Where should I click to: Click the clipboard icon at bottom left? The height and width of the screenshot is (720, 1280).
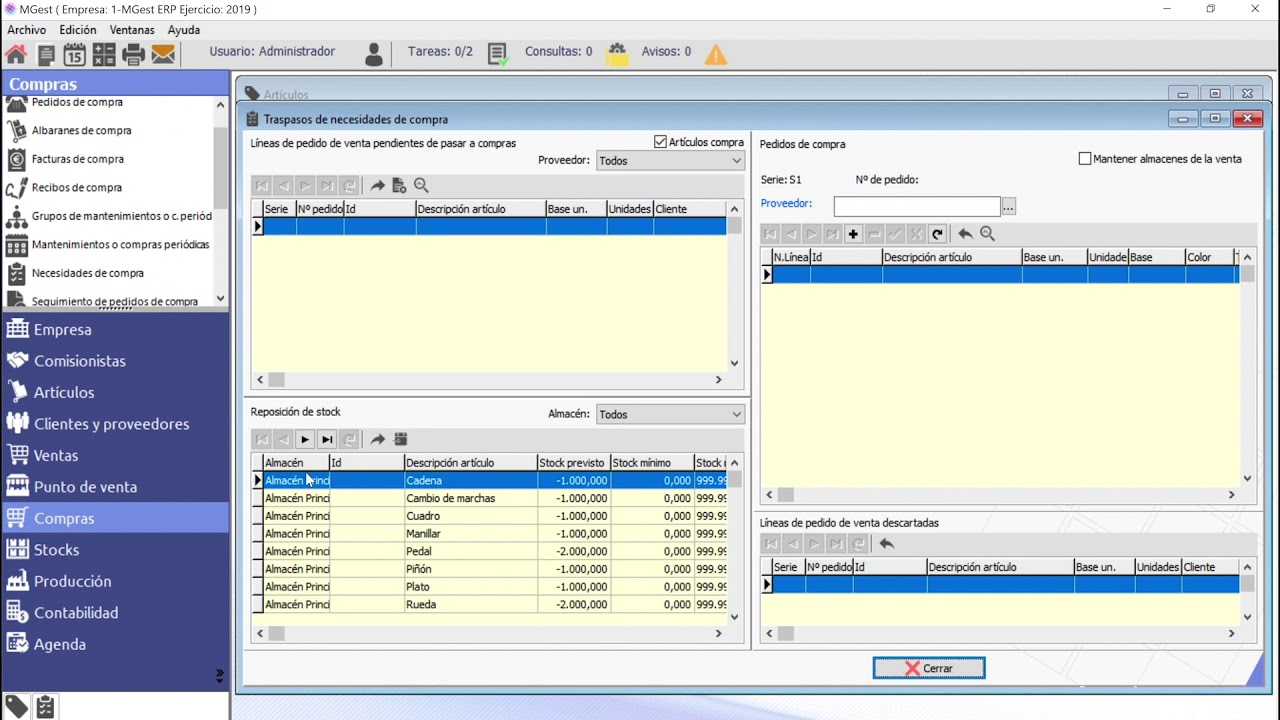pos(45,707)
